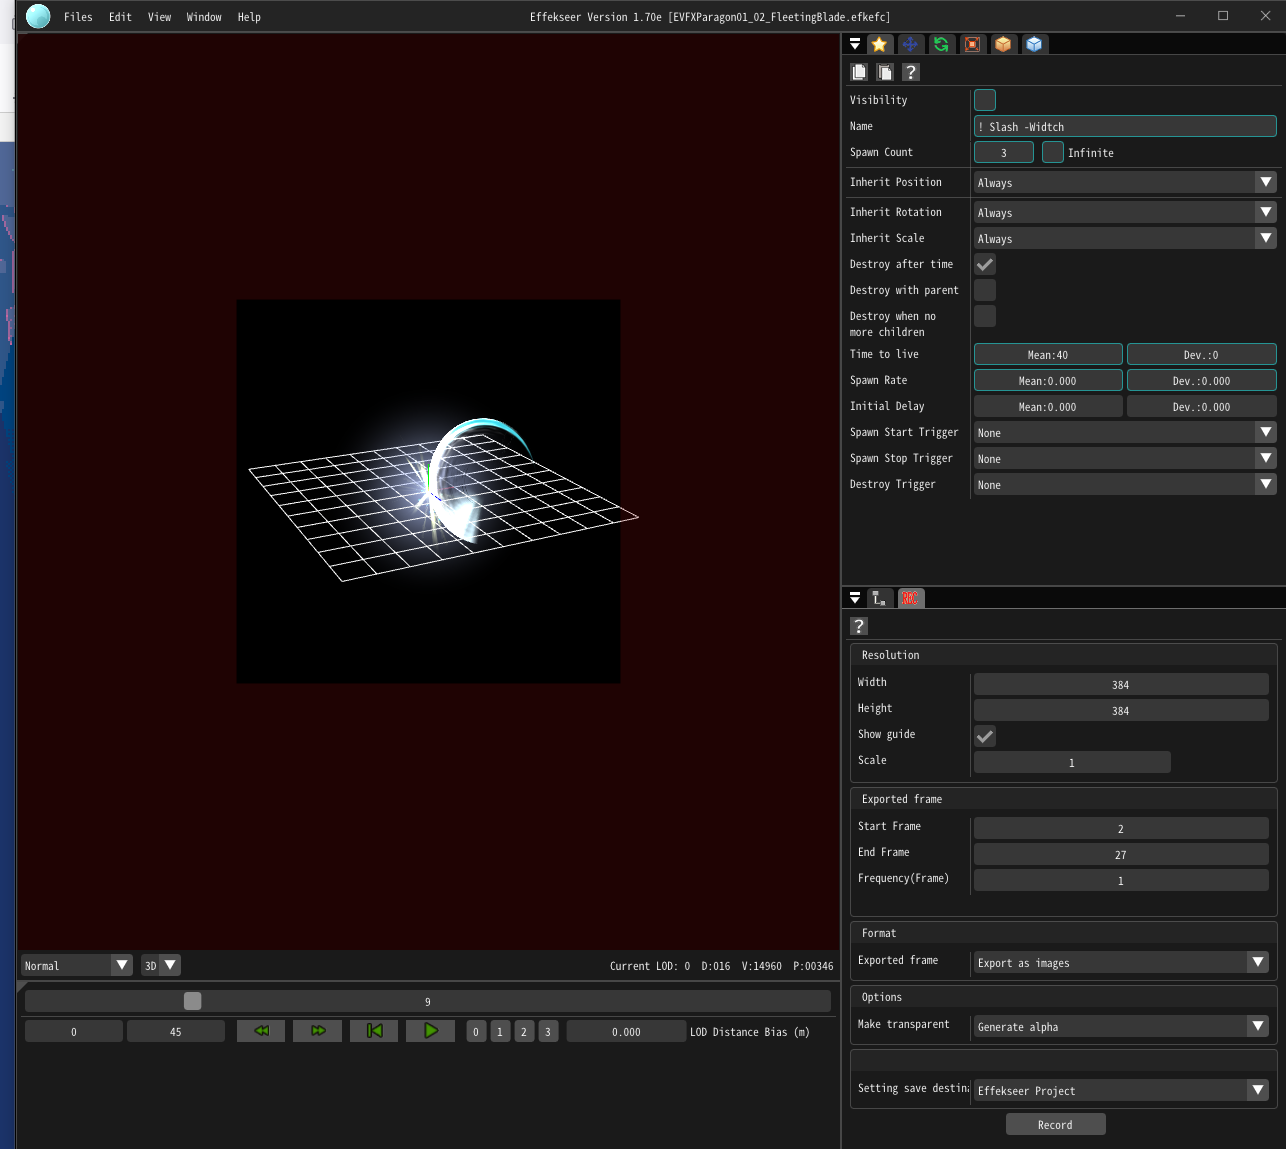Open the Inherit Rotation dropdown

click(x=1125, y=212)
